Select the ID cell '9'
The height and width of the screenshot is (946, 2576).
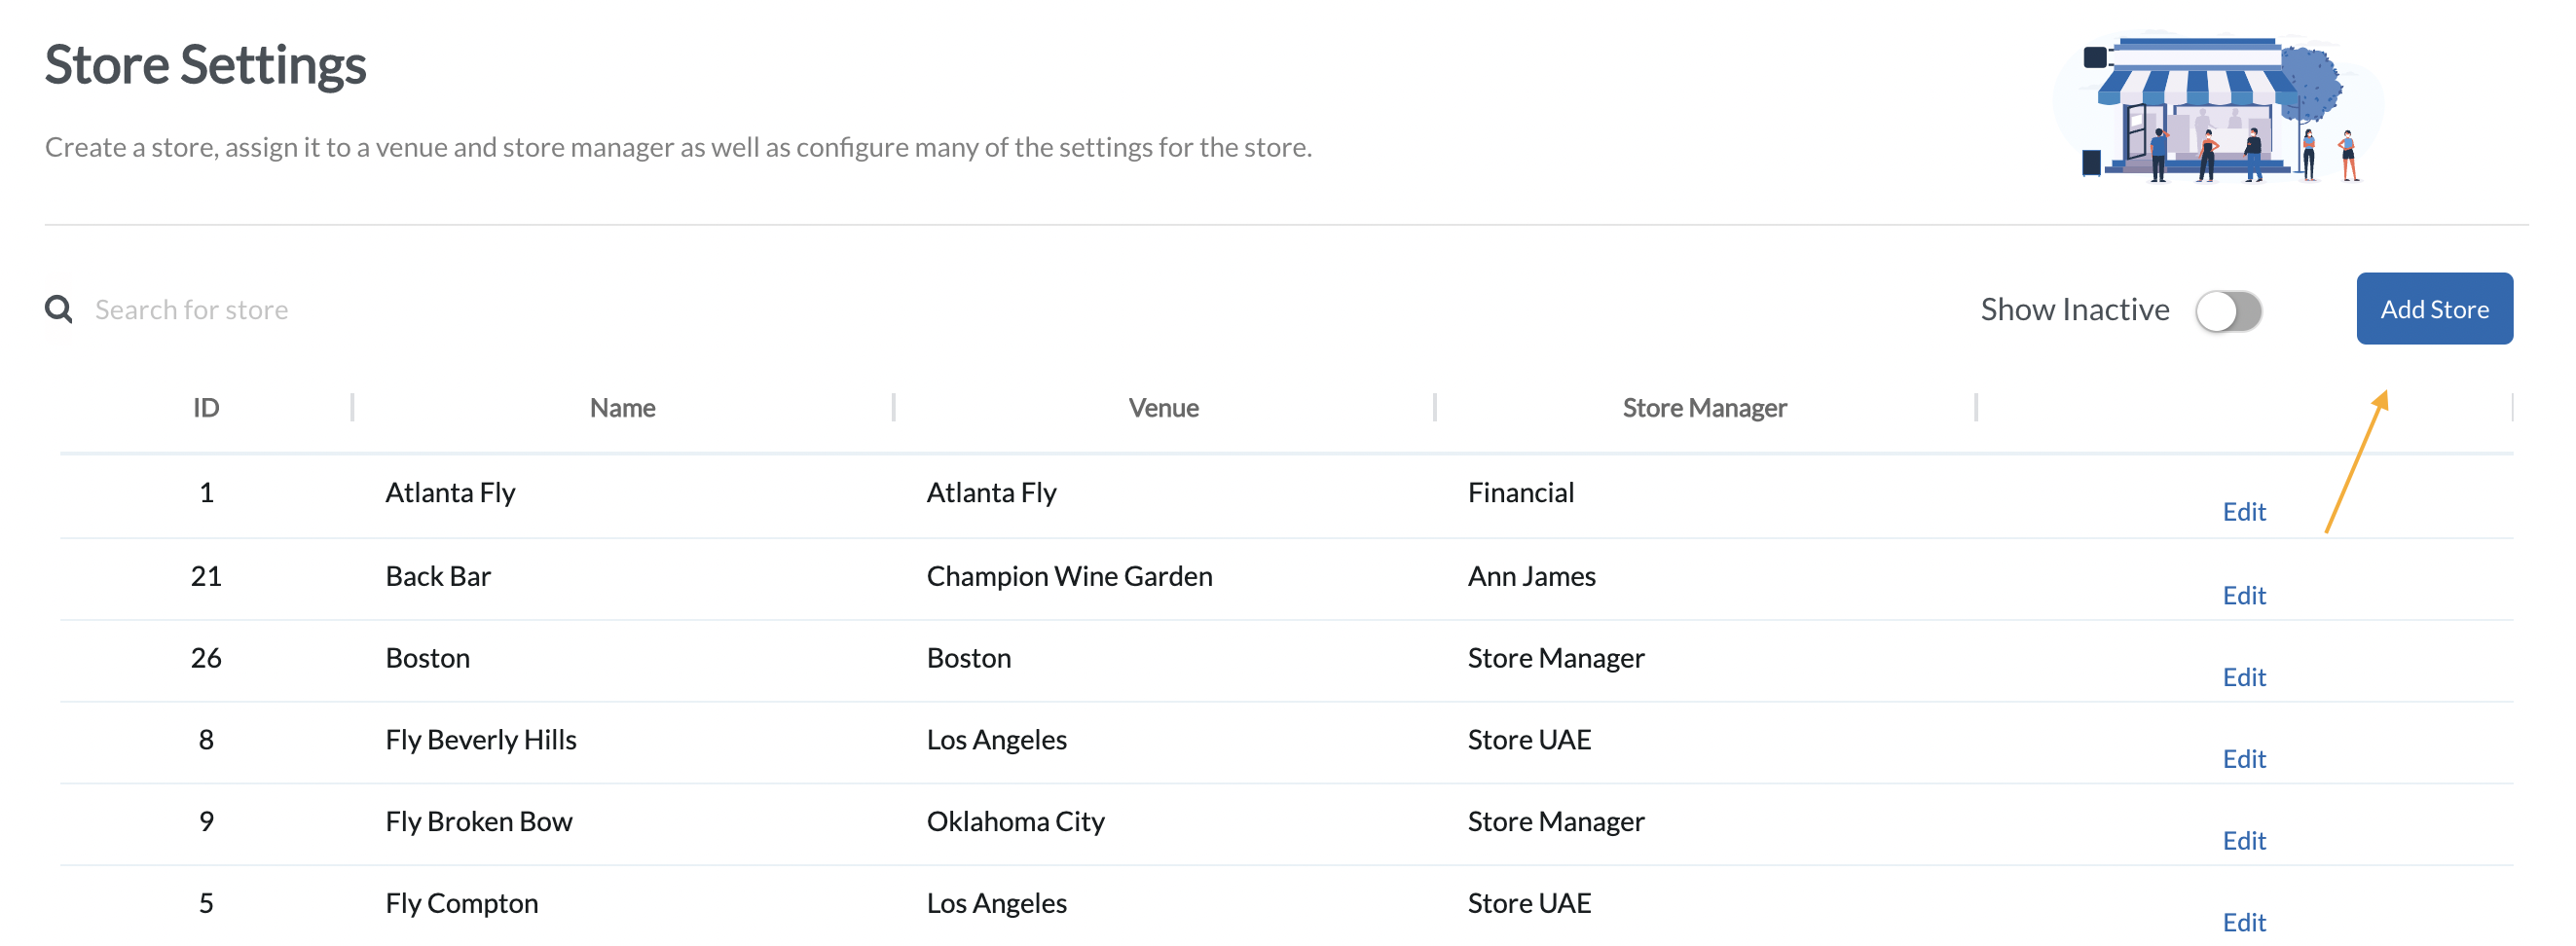click(x=206, y=822)
